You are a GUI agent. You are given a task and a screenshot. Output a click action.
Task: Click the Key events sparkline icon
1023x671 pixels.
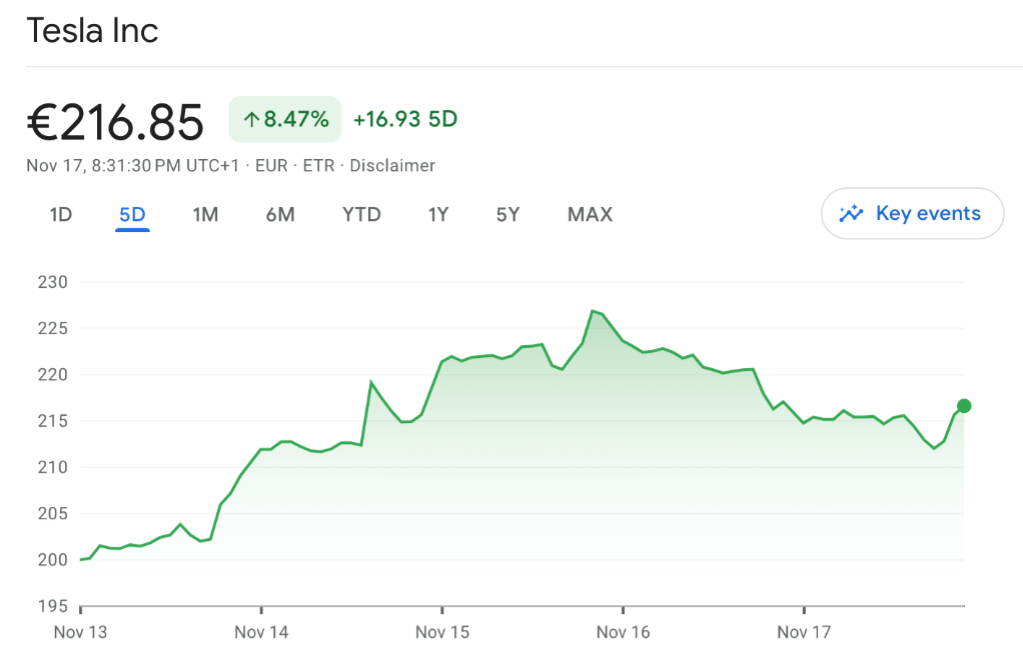tap(851, 213)
